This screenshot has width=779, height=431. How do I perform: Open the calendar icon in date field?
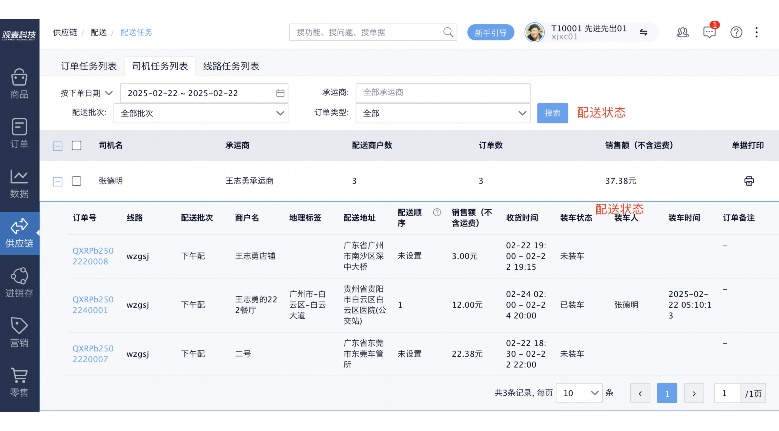click(280, 93)
